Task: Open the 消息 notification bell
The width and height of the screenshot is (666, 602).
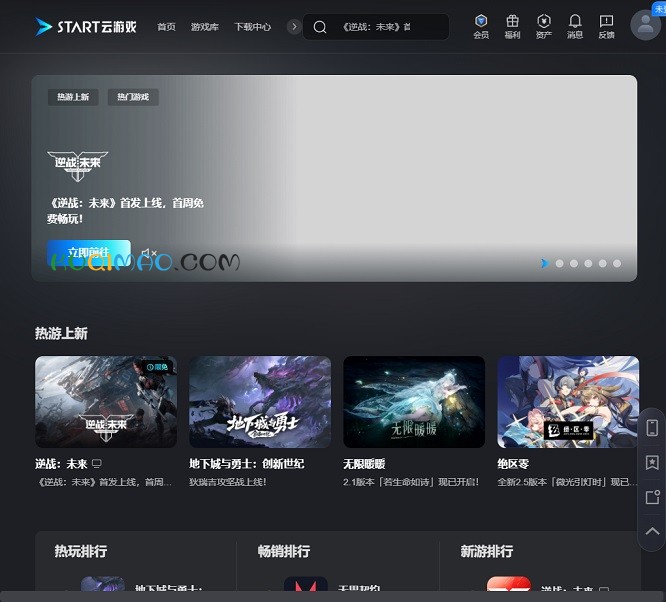Action: click(x=575, y=26)
